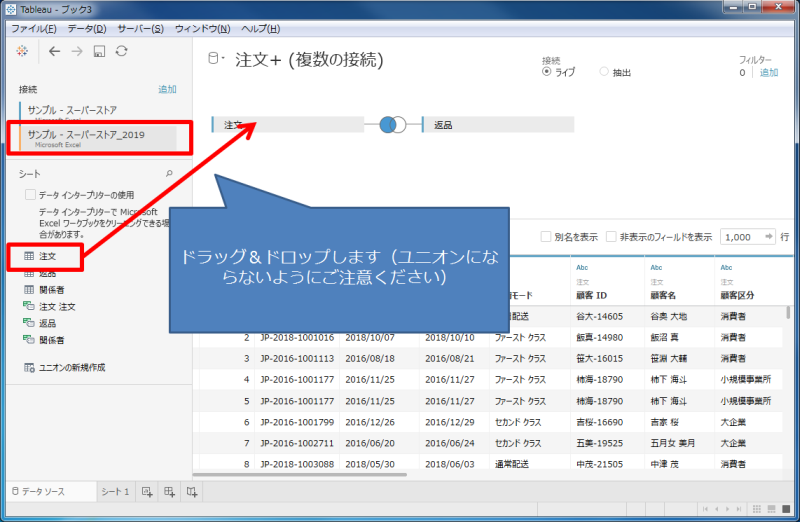
Task: Select named range icon for 注文 注文
Action: (29, 306)
